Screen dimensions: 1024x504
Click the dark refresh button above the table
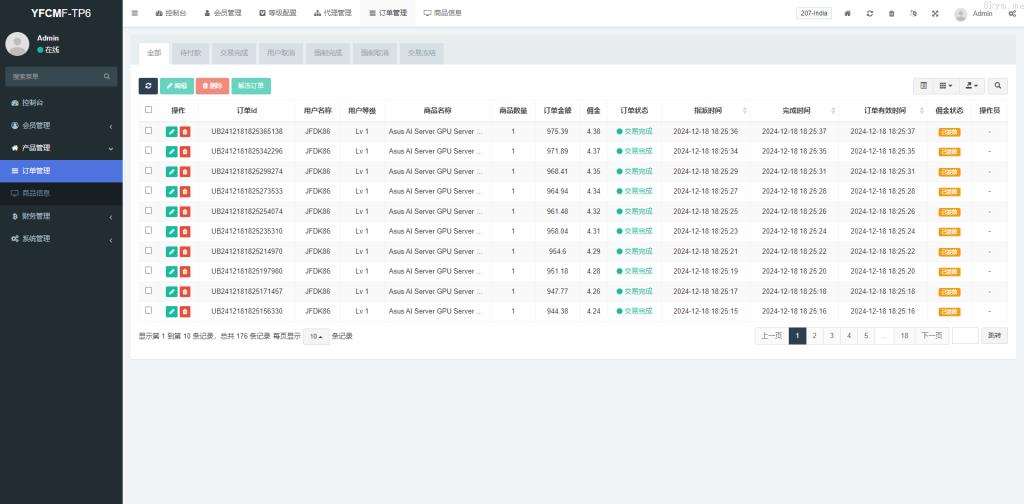pos(148,86)
